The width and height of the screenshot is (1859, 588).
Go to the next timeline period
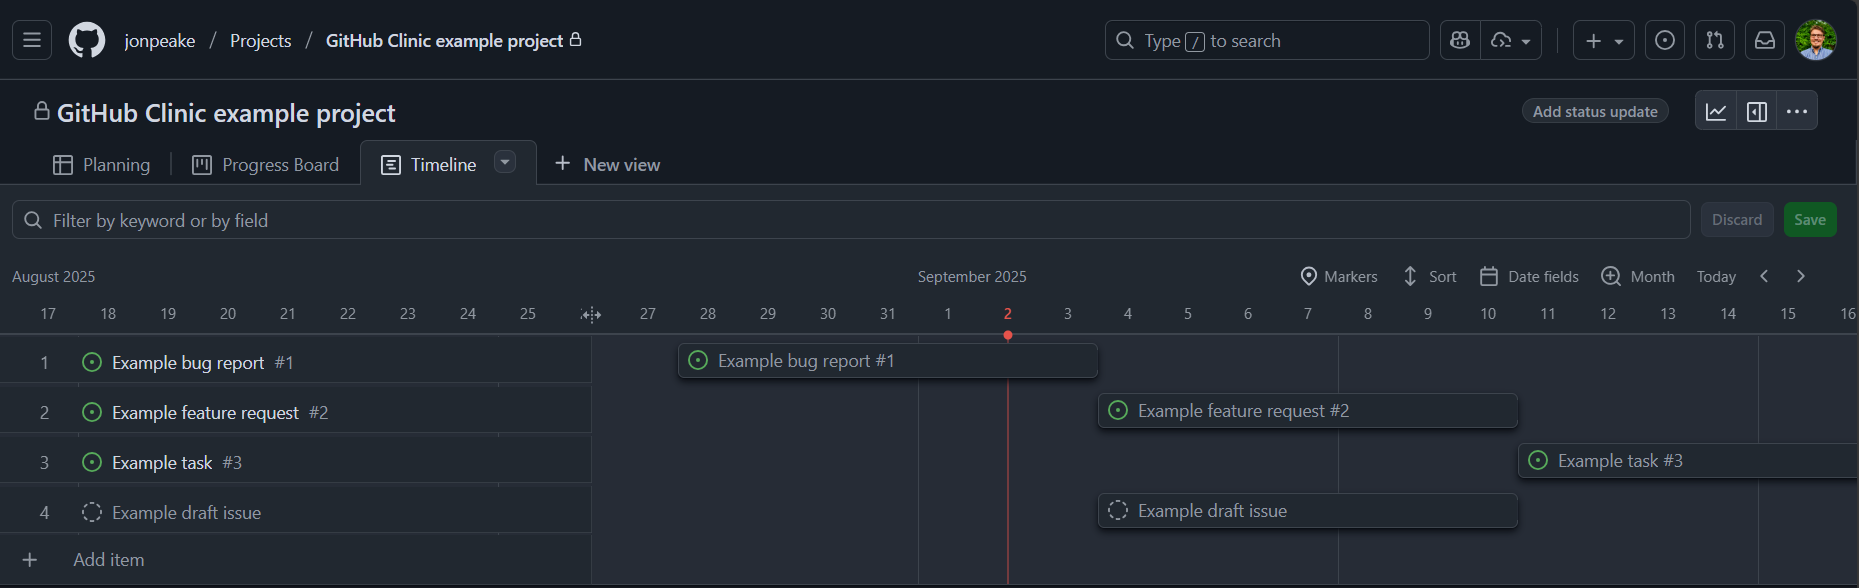click(x=1801, y=276)
